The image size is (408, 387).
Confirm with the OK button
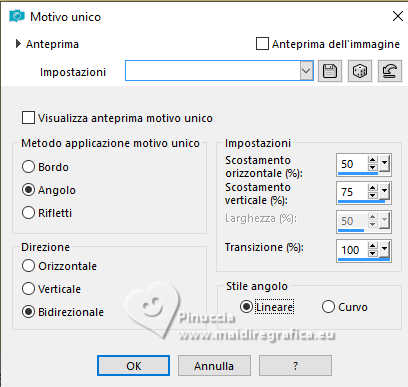coord(133,366)
